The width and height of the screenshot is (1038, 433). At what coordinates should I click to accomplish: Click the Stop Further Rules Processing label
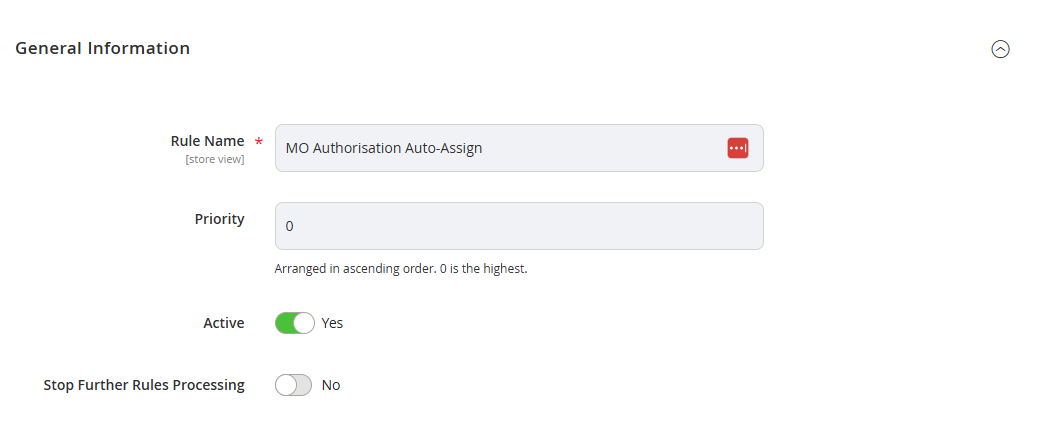coord(144,385)
